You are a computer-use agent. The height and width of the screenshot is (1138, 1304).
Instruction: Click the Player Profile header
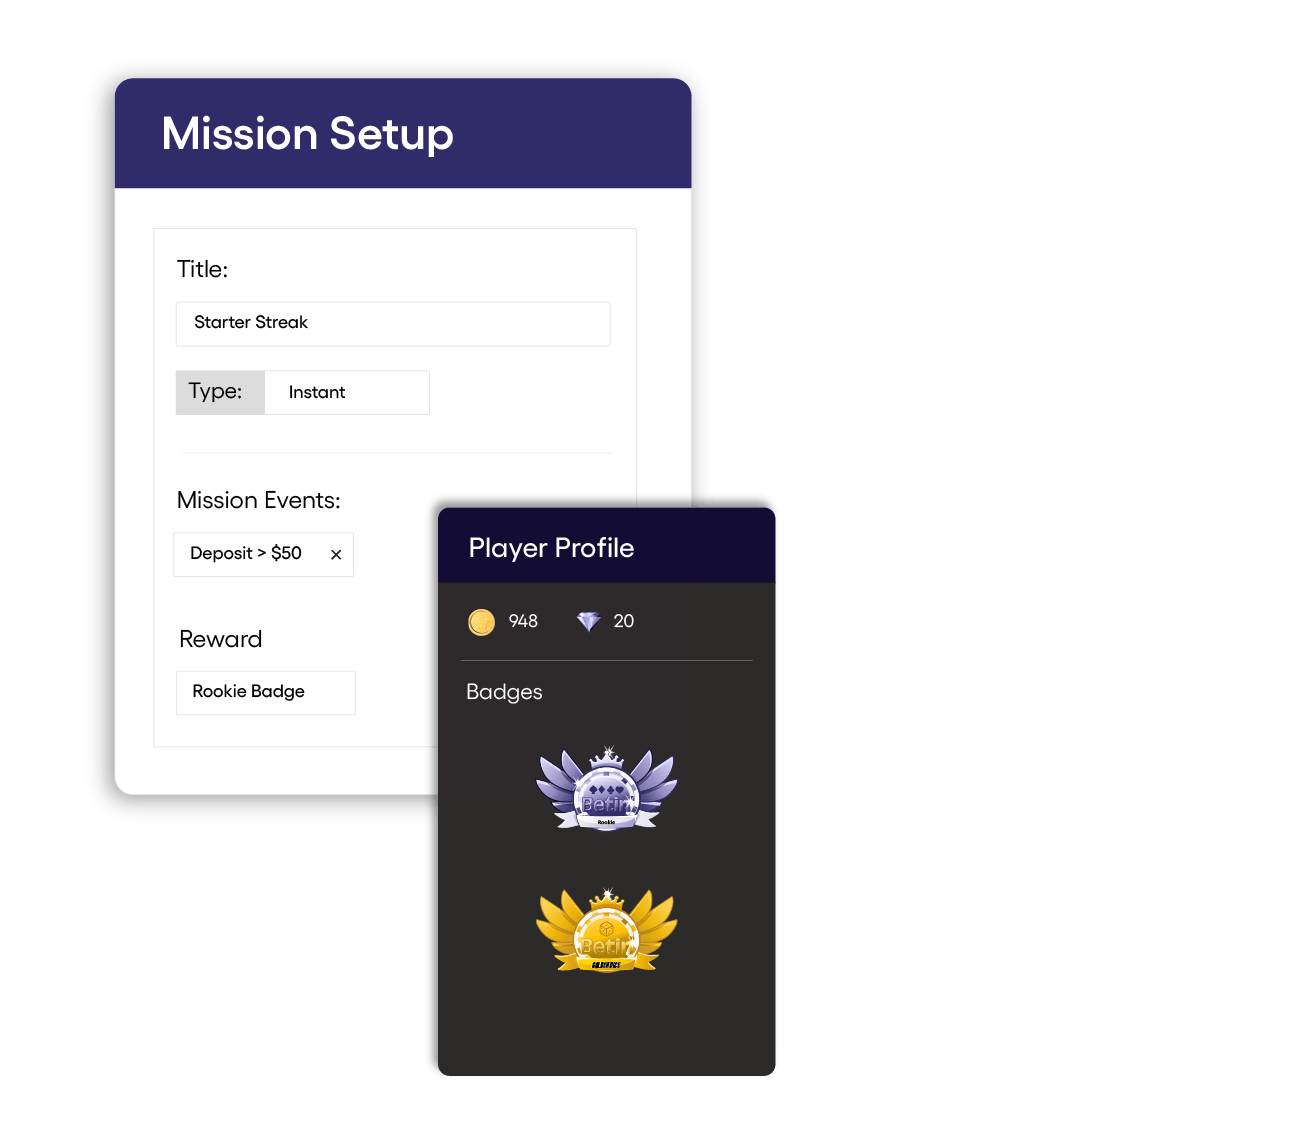click(x=606, y=546)
